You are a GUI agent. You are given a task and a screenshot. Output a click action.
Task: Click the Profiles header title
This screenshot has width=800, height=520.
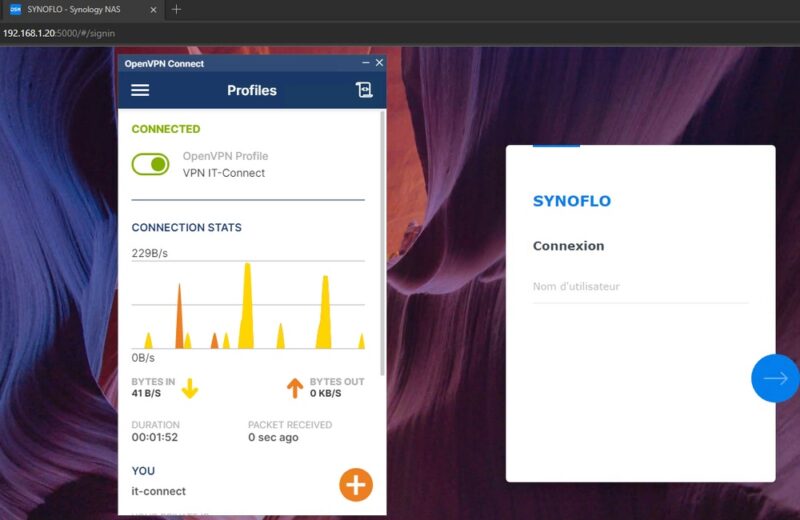point(252,90)
